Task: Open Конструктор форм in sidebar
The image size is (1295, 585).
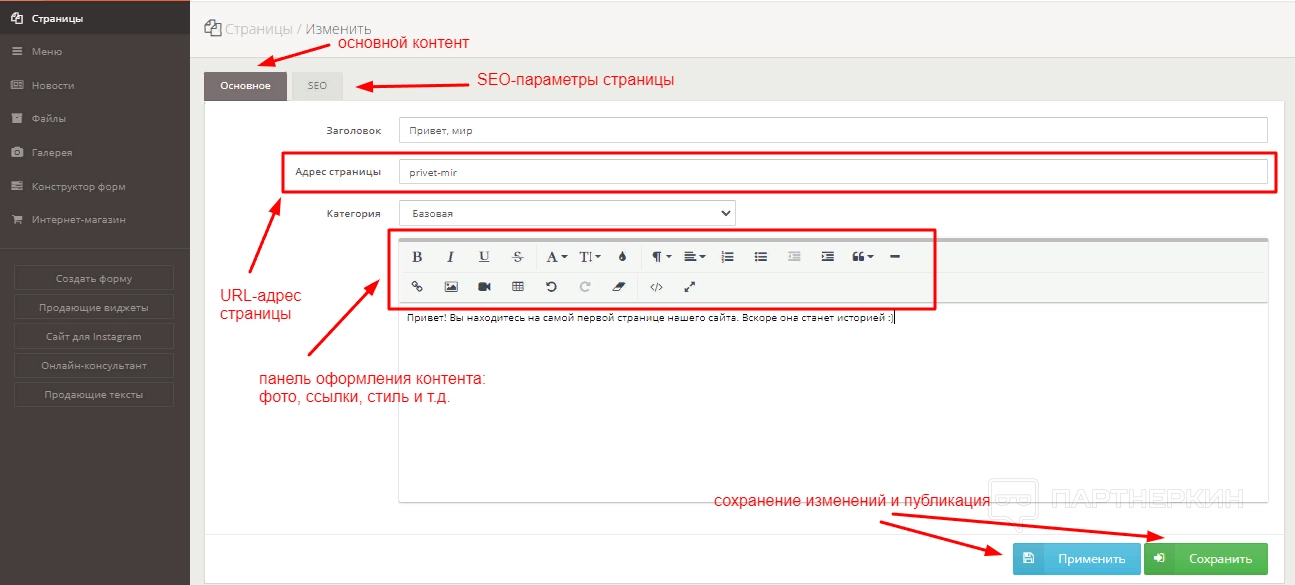Action: (95, 186)
